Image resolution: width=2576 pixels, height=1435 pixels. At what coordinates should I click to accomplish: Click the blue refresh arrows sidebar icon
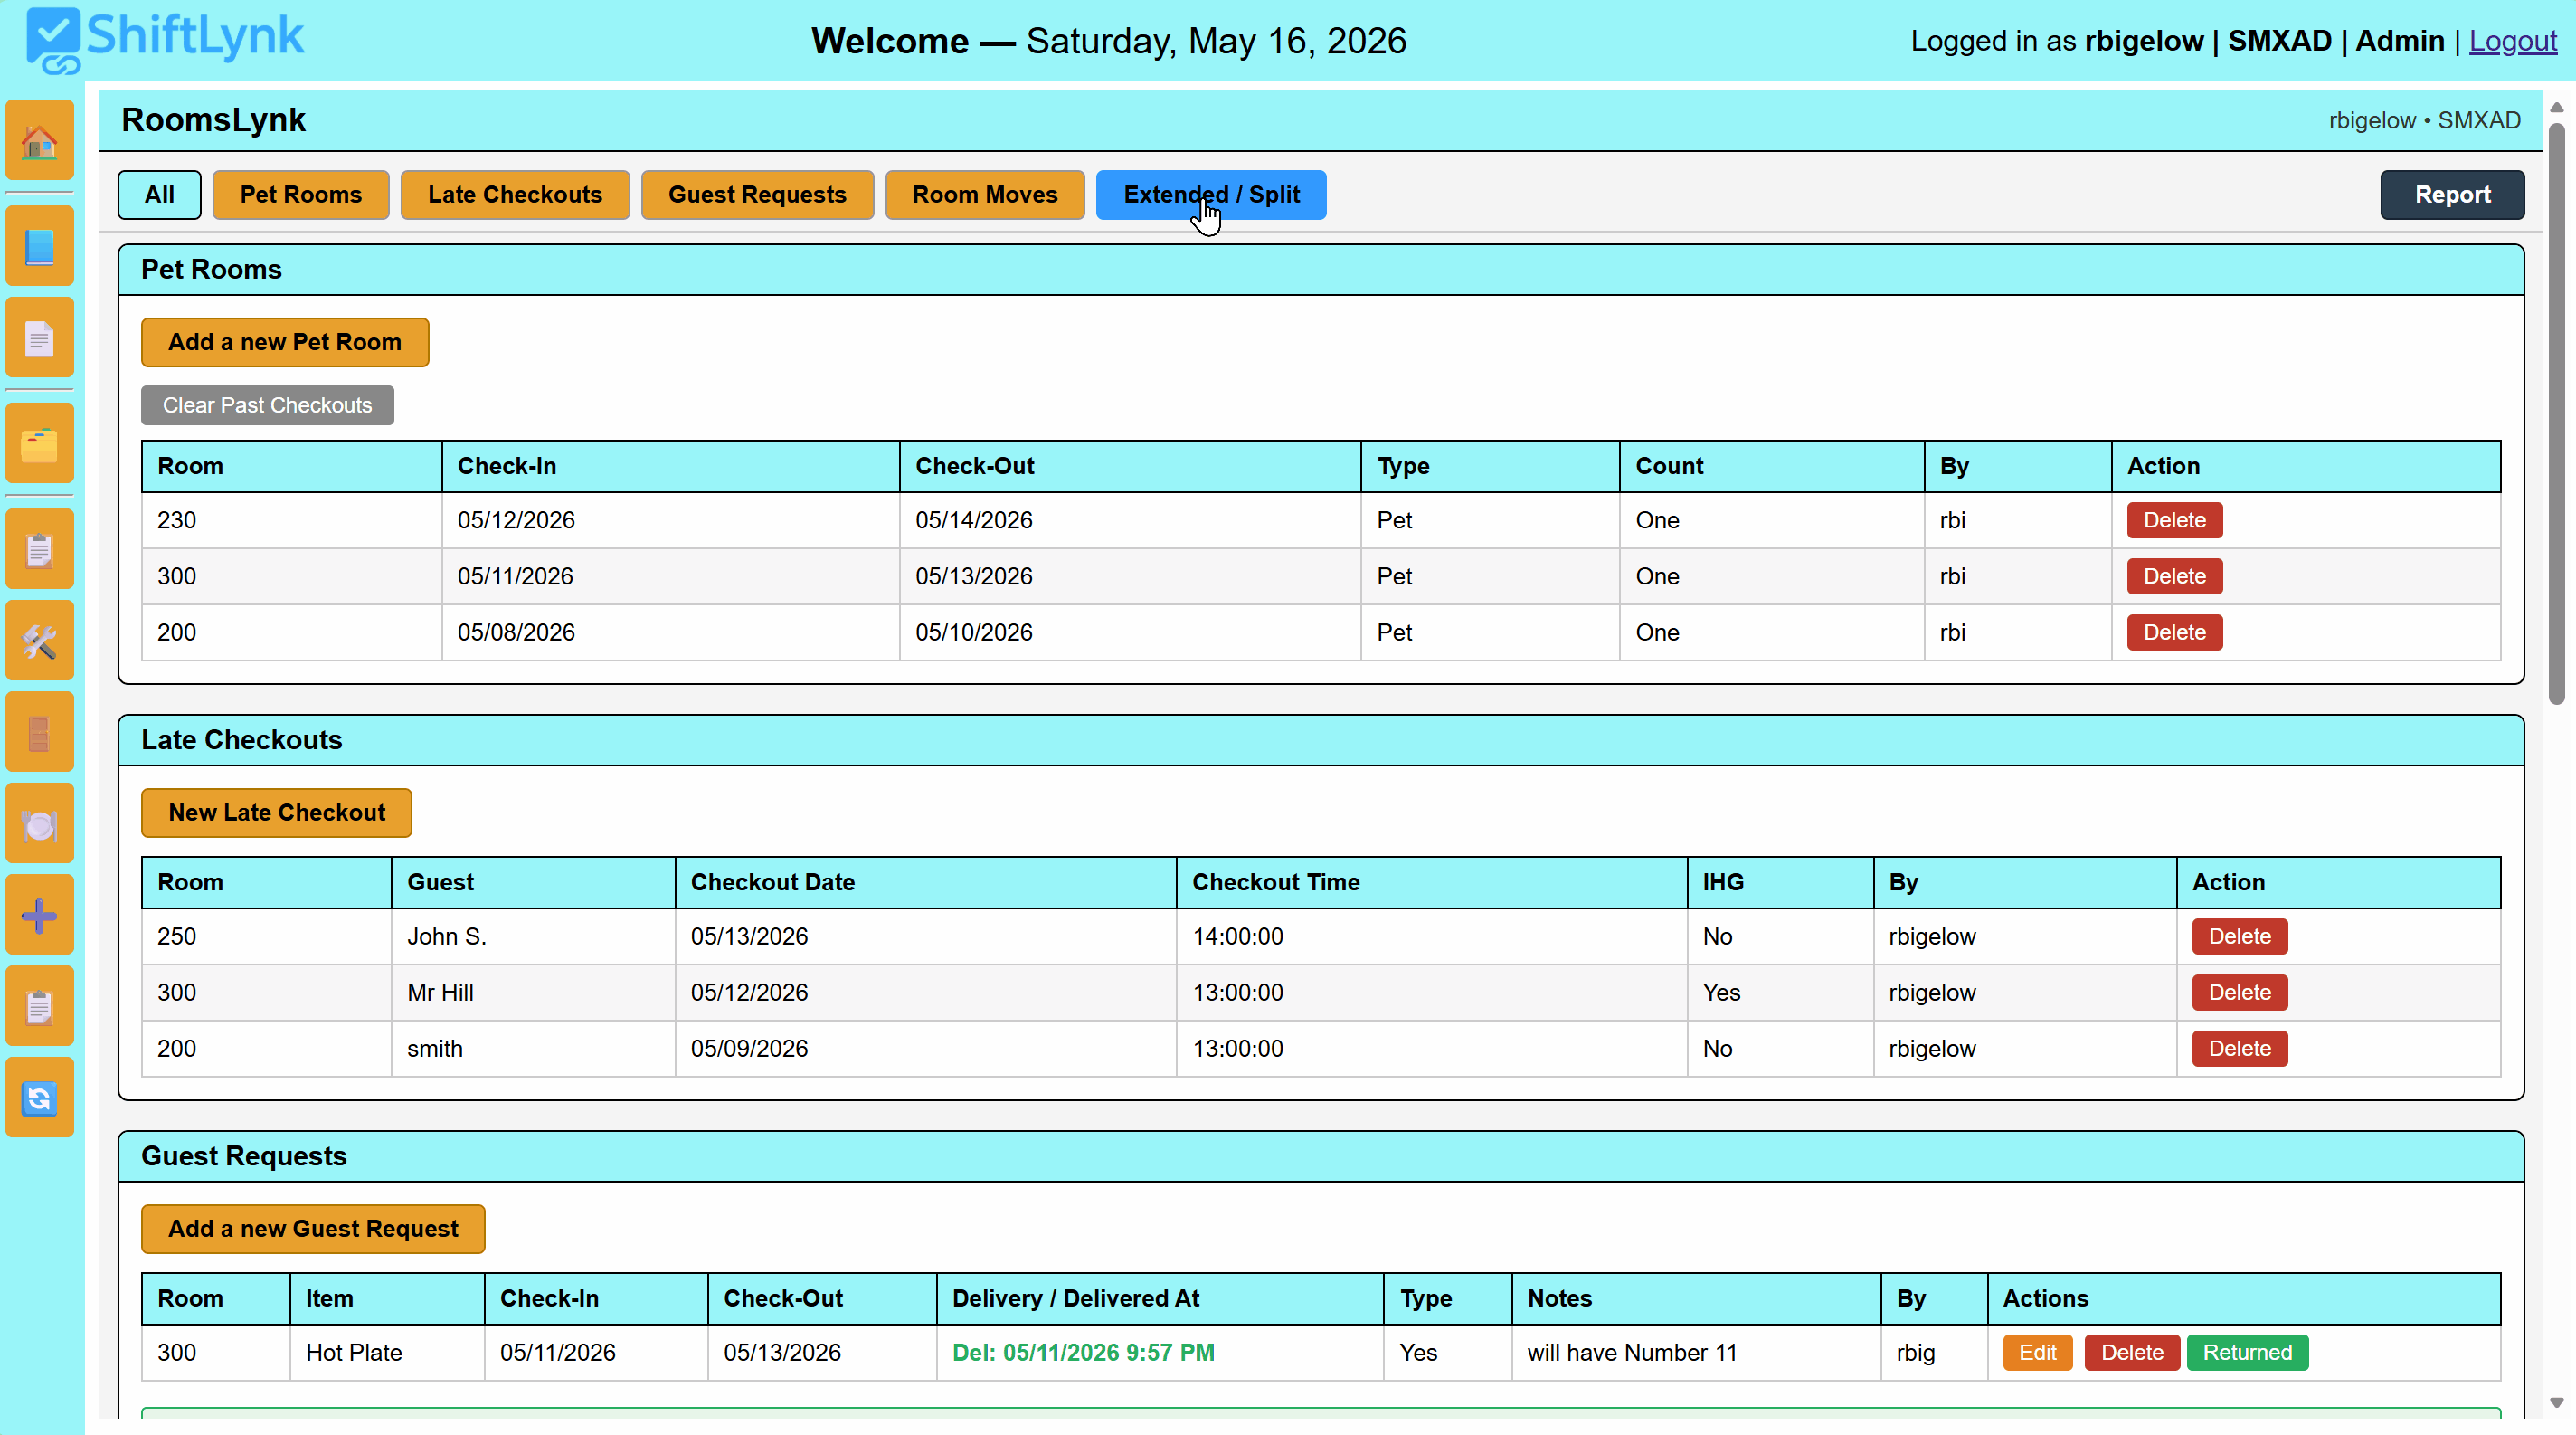coord(39,1098)
